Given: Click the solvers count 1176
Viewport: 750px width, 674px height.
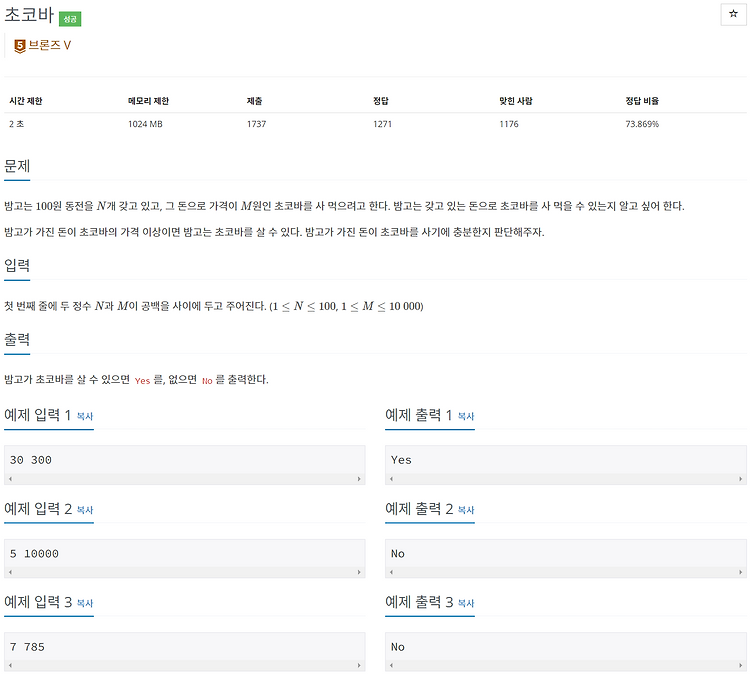Looking at the screenshot, I should [x=508, y=124].
